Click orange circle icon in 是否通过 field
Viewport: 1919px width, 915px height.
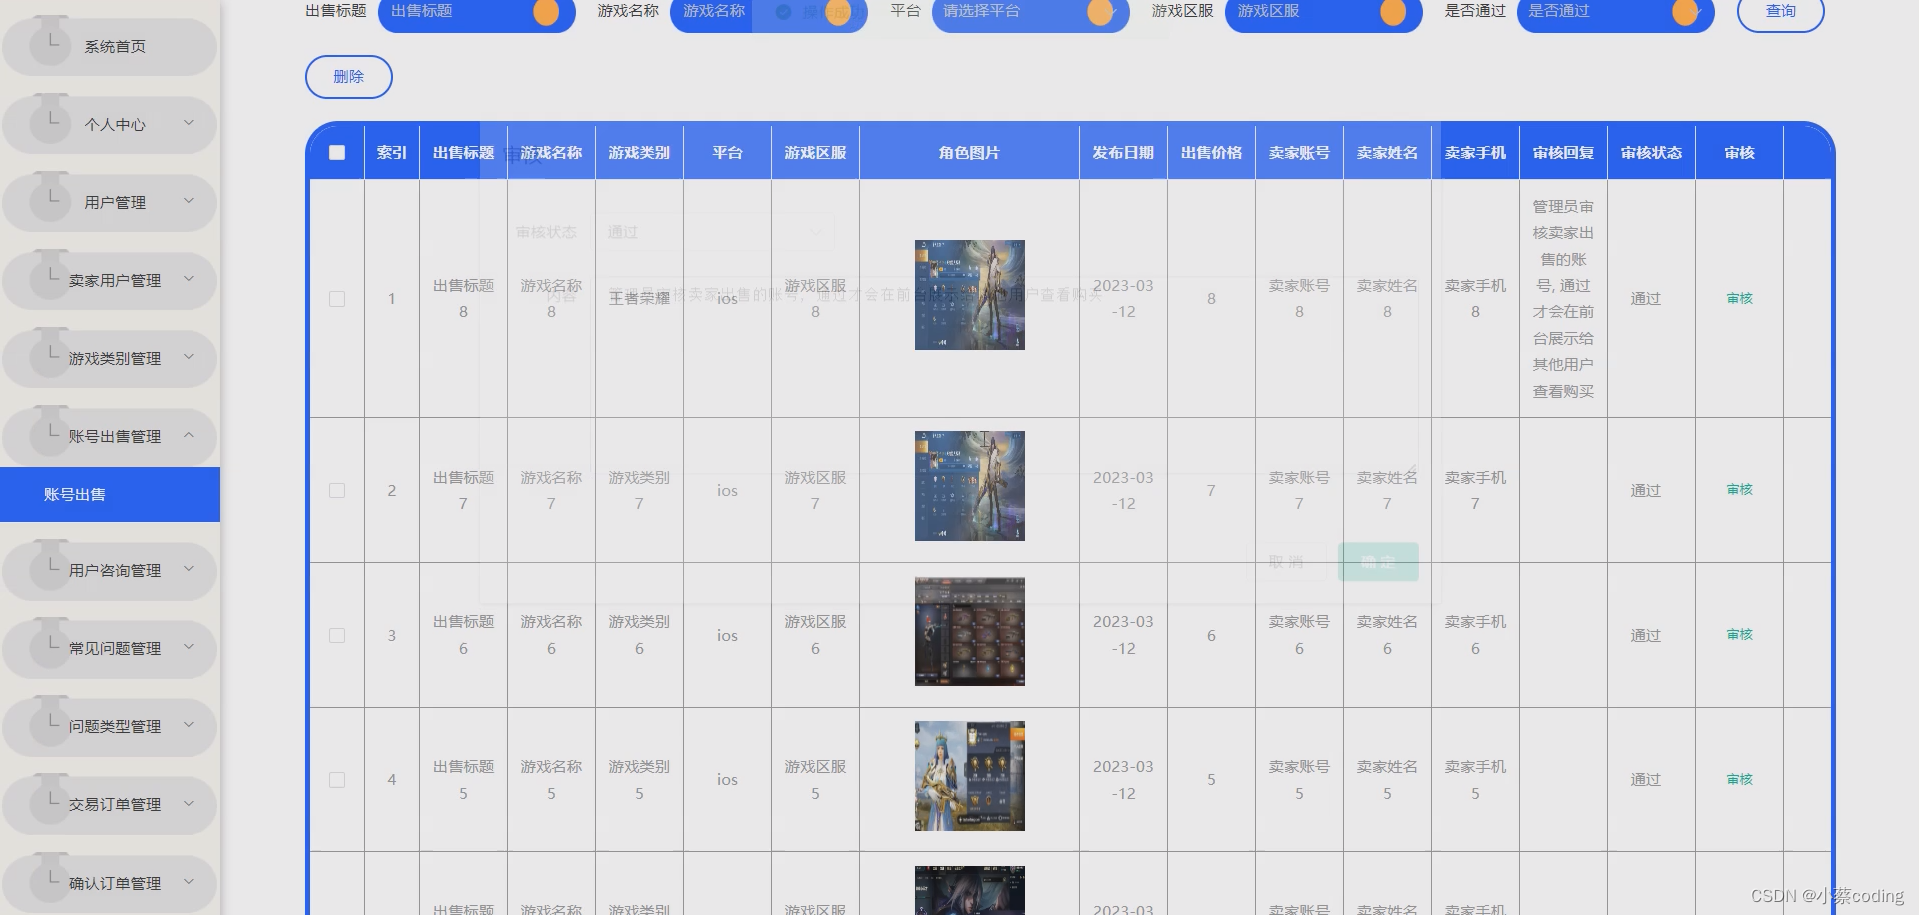1685,12
